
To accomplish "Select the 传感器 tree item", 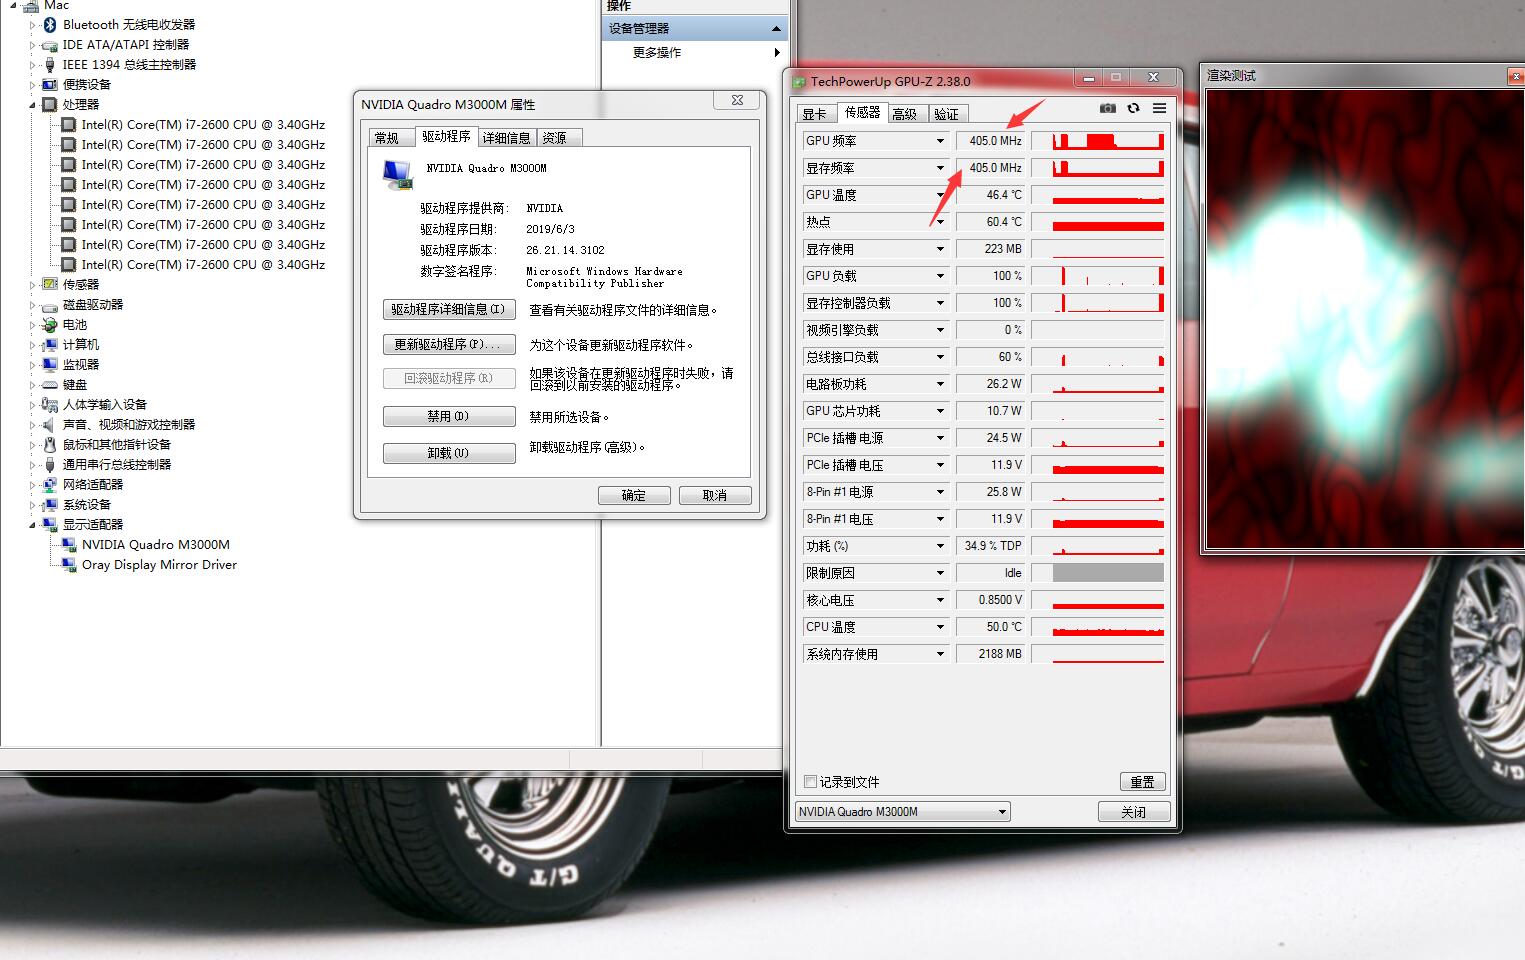I will (x=81, y=284).
